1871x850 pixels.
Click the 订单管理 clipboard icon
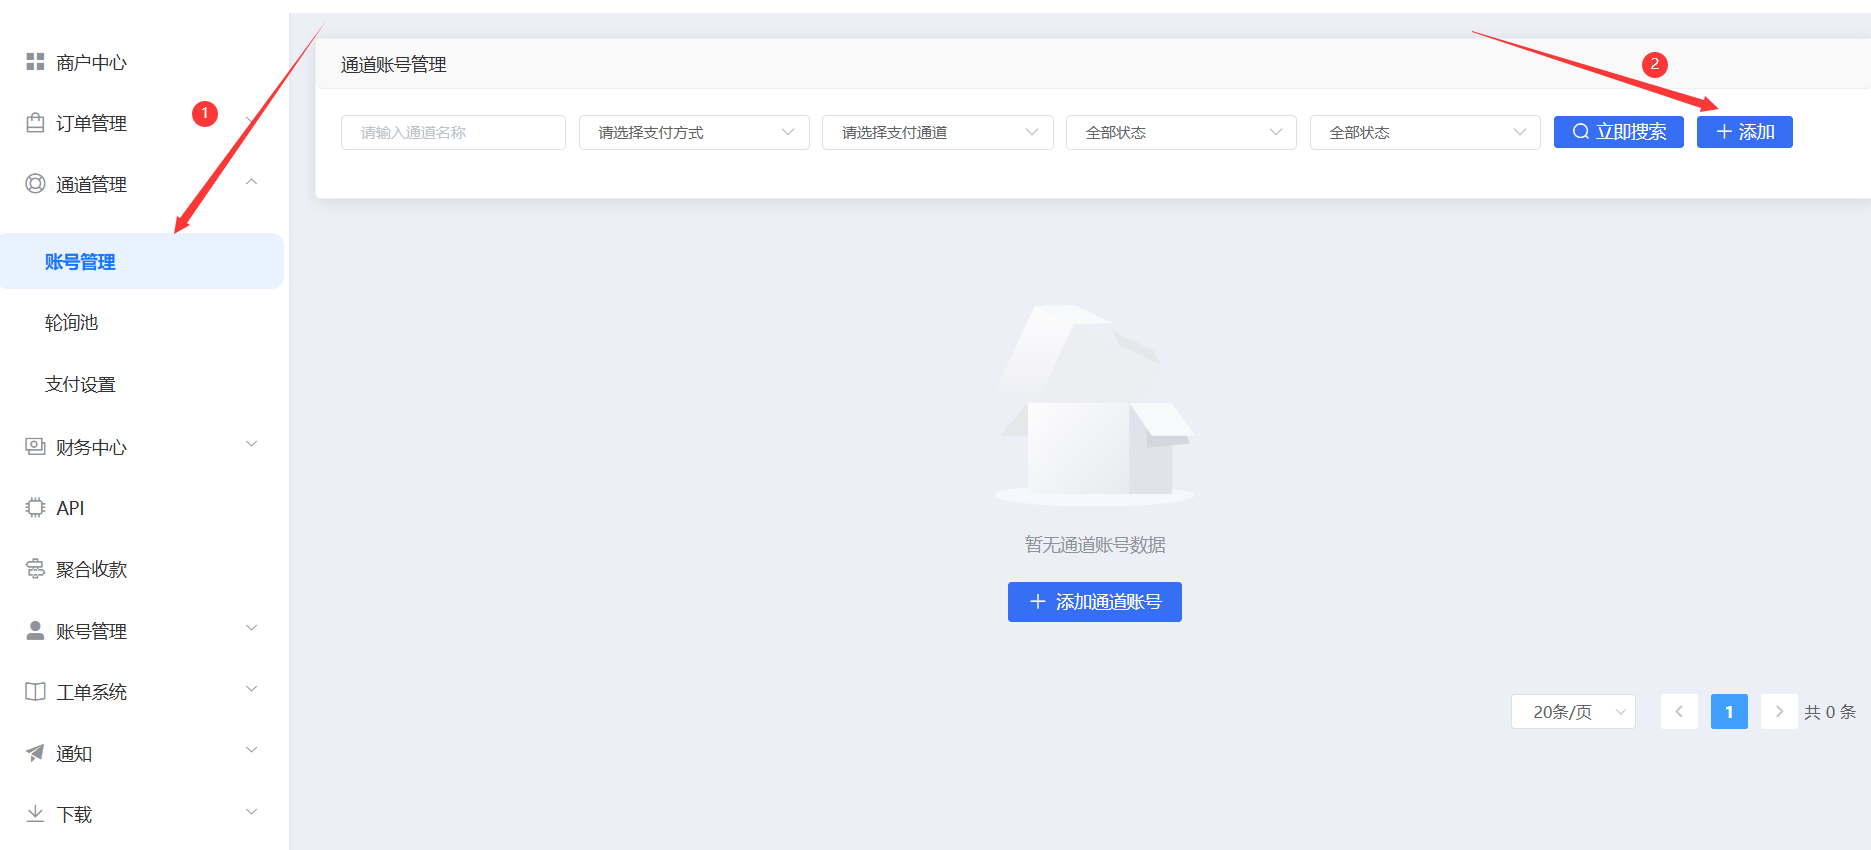(35, 123)
